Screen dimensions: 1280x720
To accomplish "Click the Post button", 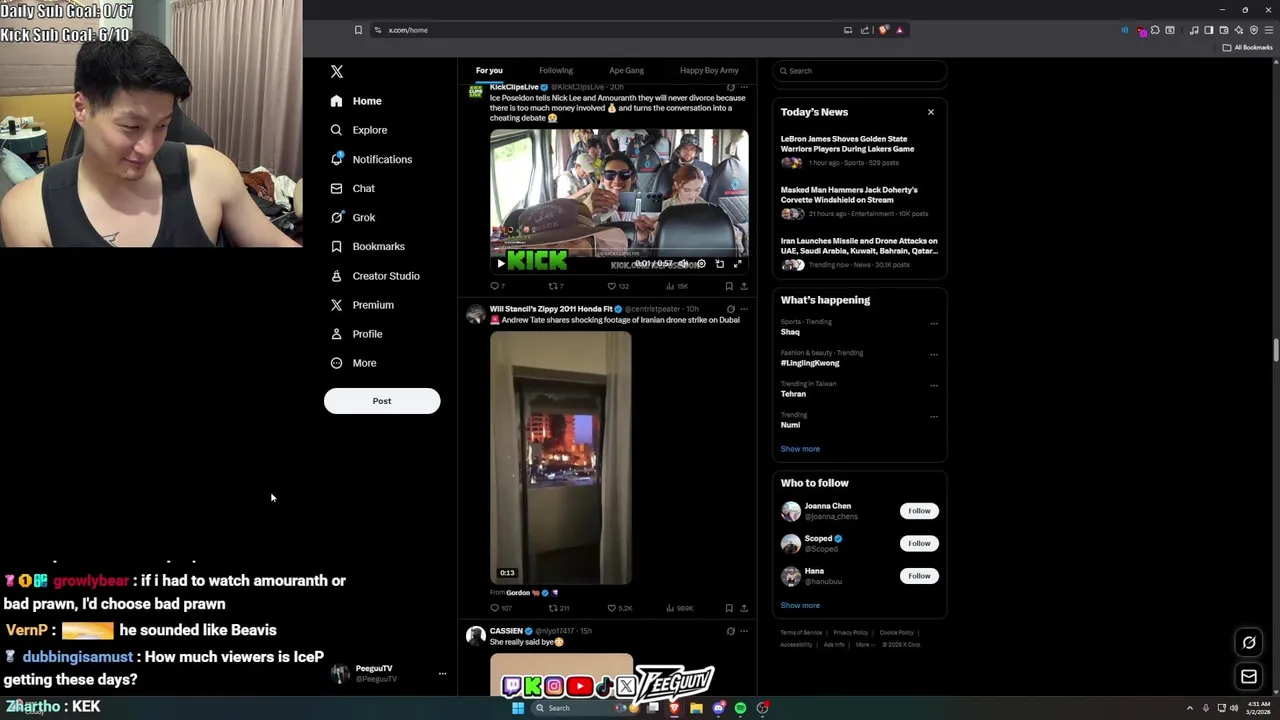I will pos(382,401).
